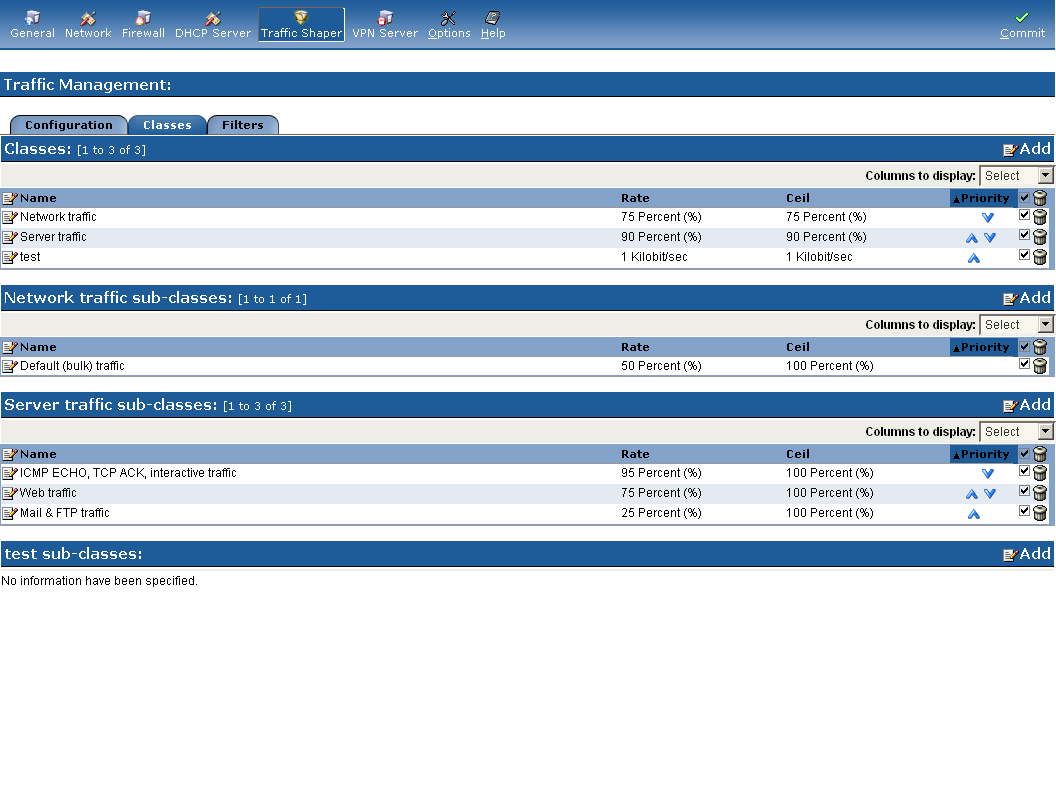The image size is (1056, 798).
Task: Edit the Web traffic sub-class icon
Action: (9, 494)
